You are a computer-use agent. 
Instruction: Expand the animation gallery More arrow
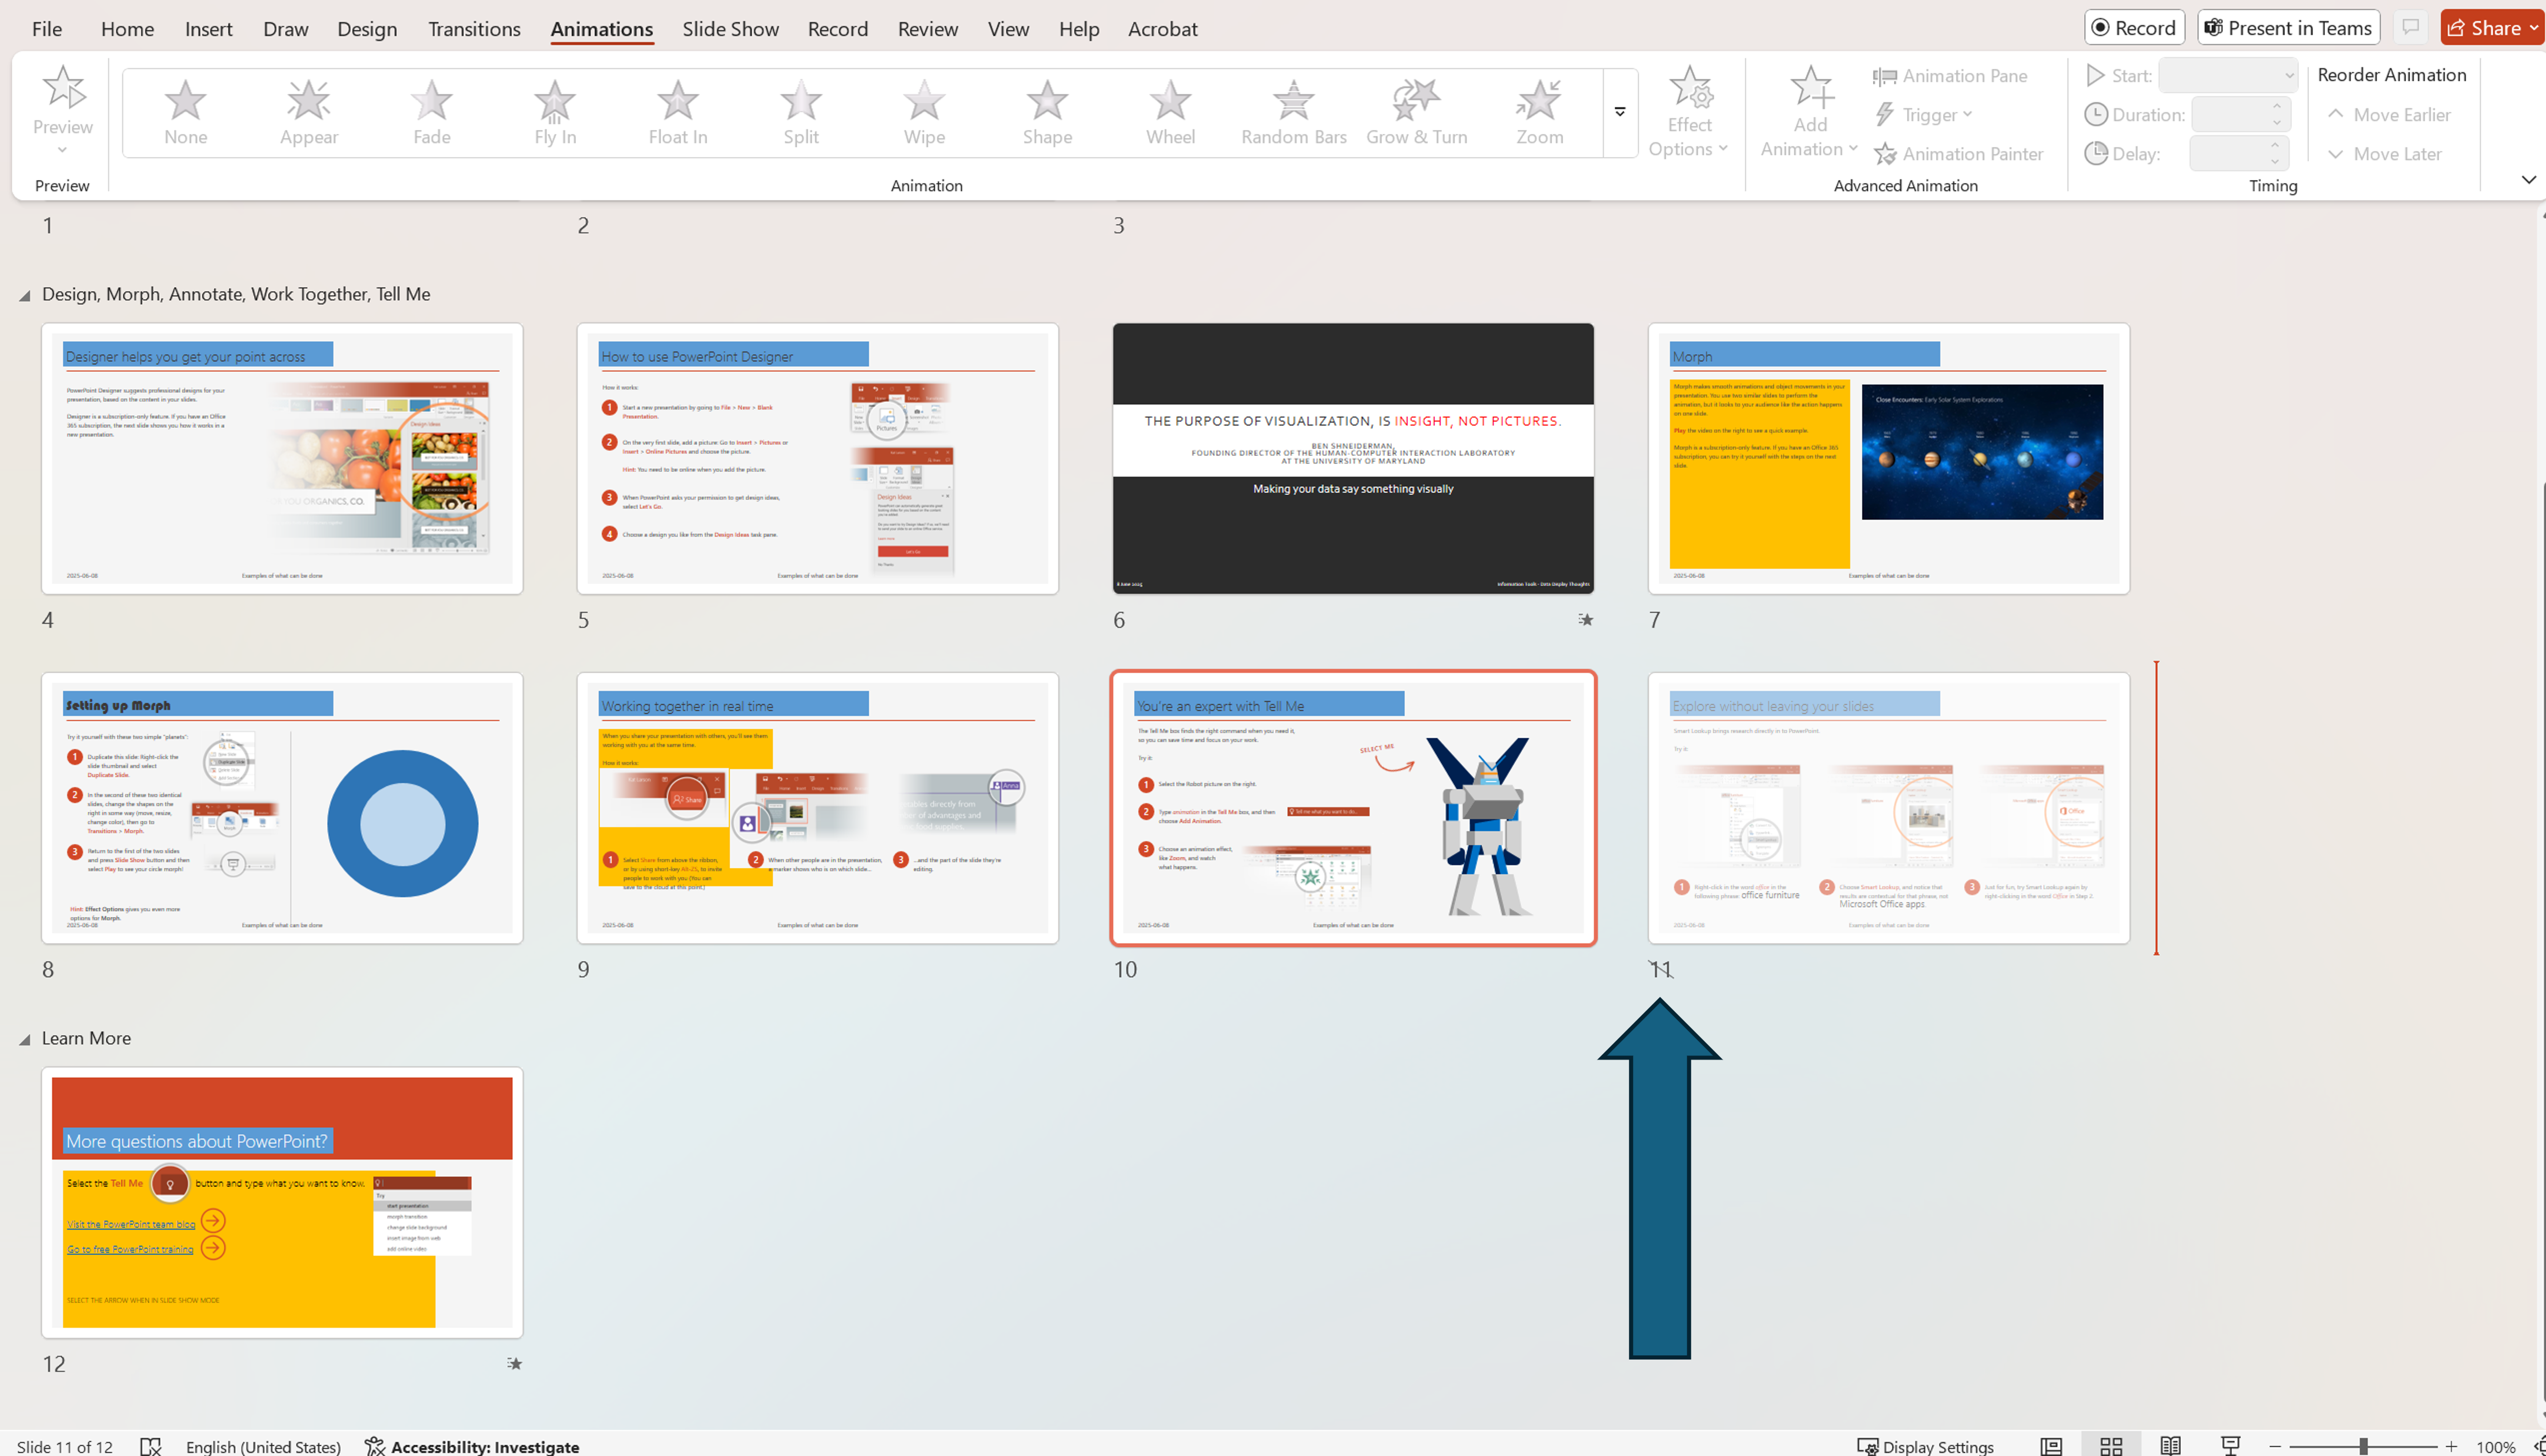click(1620, 112)
